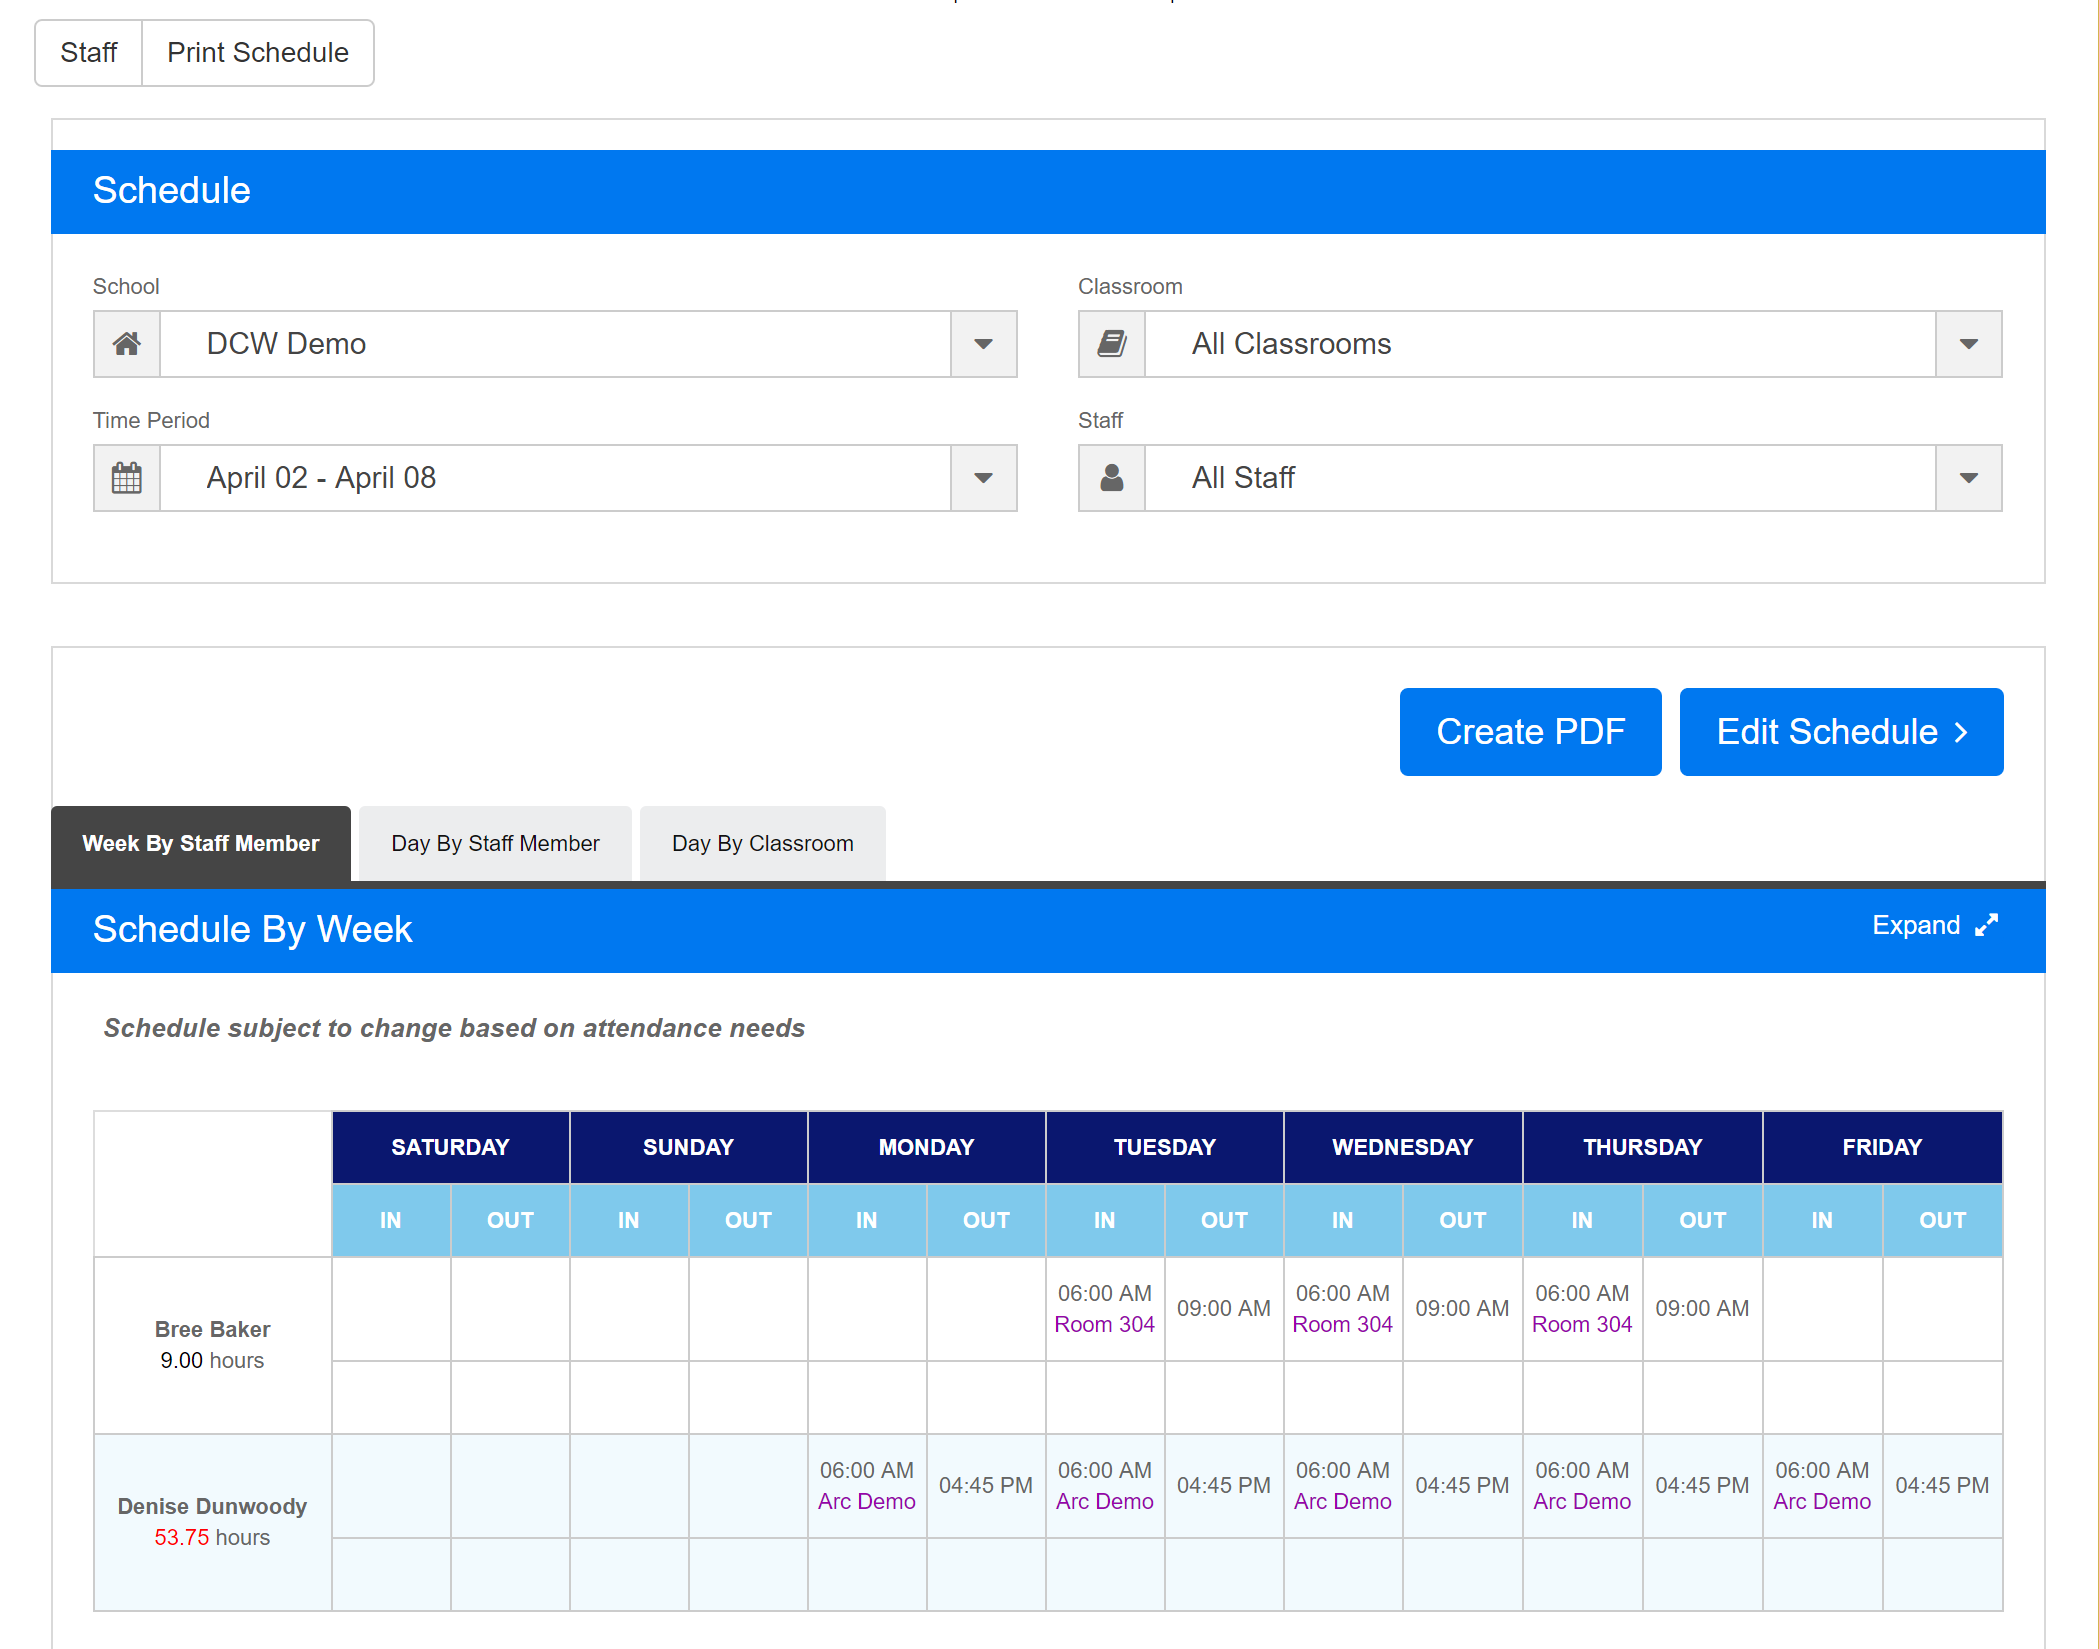2099x1649 pixels.
Task: Open the School dropdown arrow
Action: pyautogui.click(x=983, y=344)
